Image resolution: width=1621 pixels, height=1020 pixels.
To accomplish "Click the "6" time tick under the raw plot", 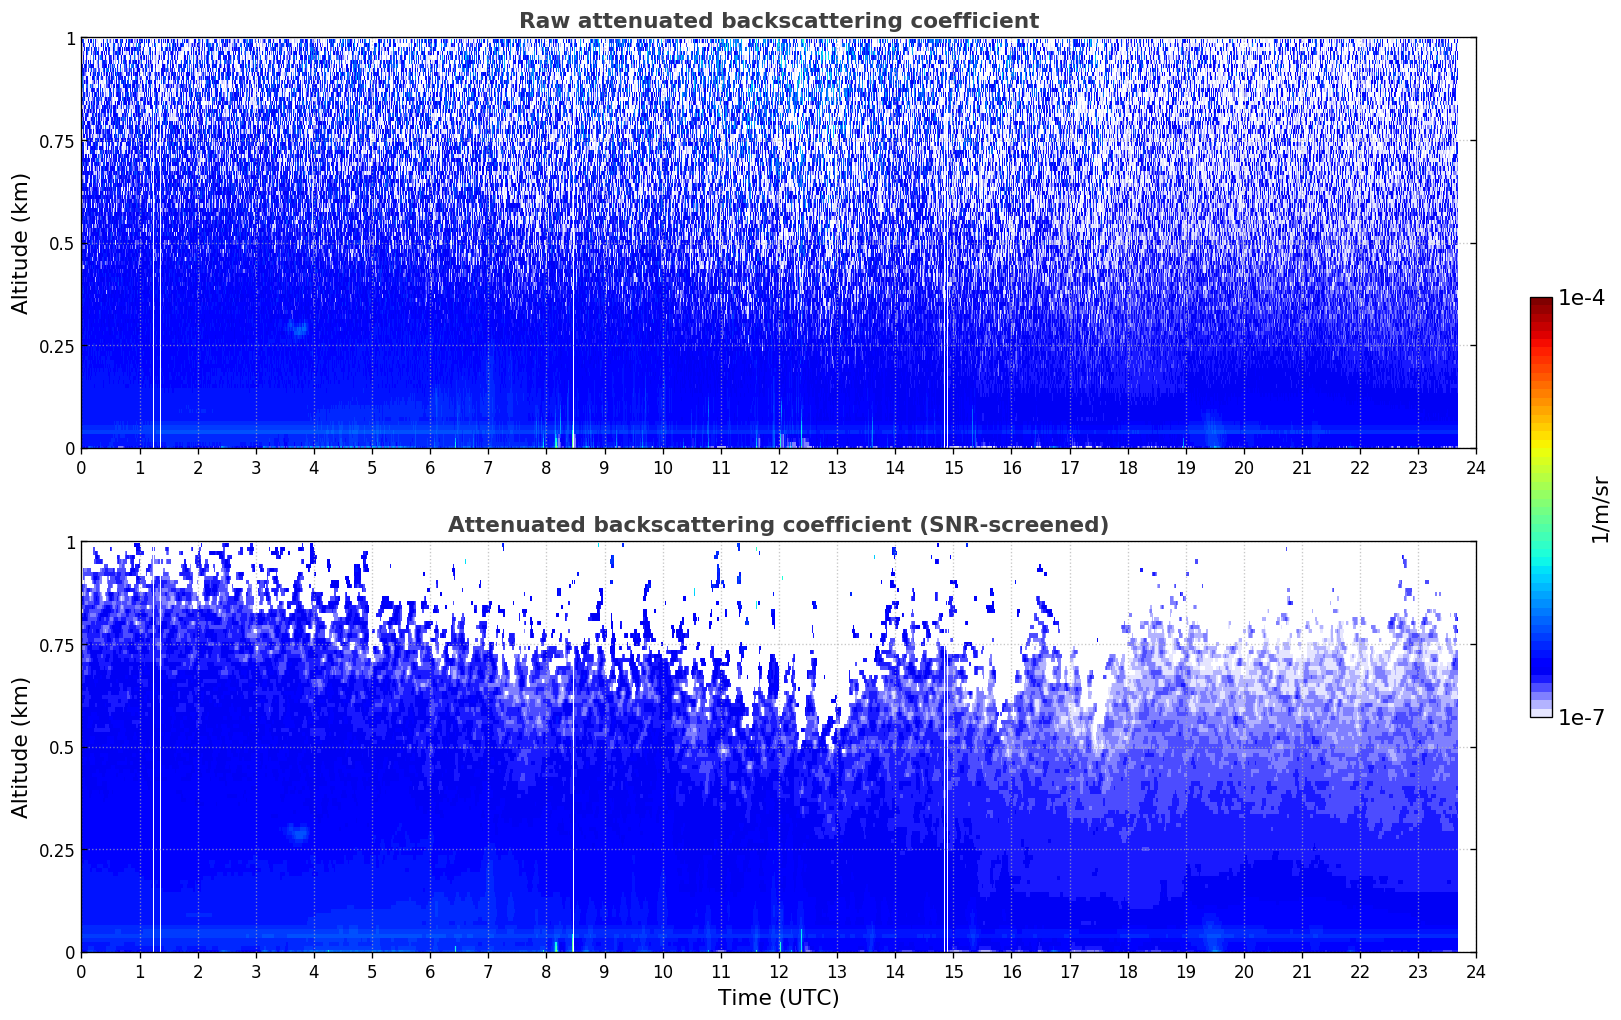I will [430, 467].
